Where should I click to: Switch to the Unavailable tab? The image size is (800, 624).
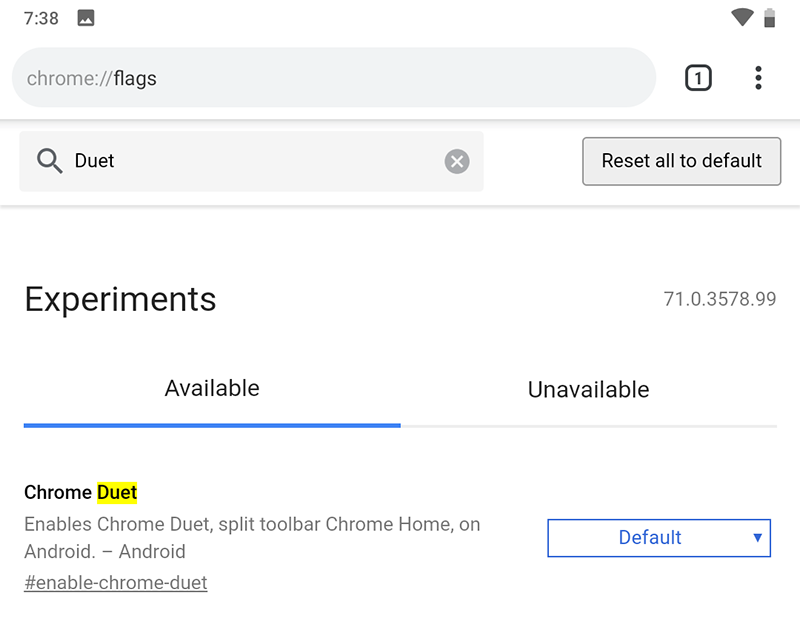[x=588, y=390]
